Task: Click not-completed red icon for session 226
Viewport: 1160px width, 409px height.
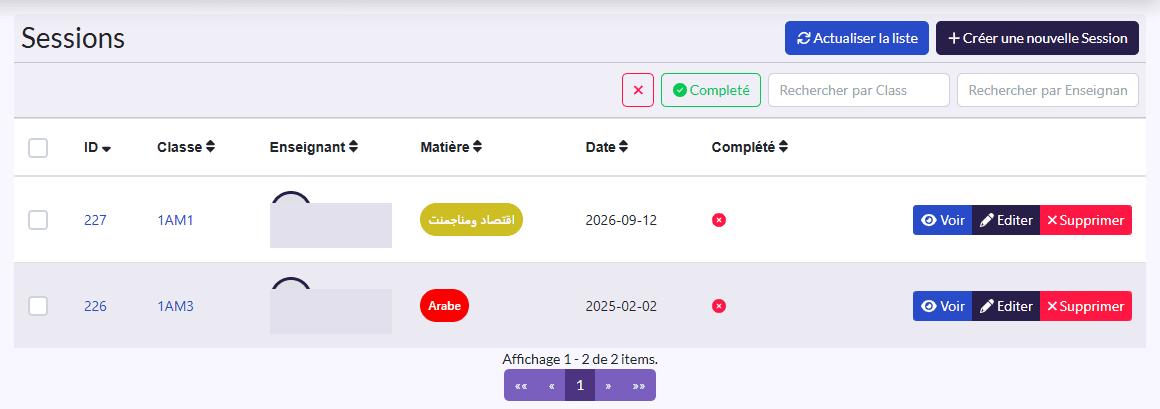Action: pos(719,305)
